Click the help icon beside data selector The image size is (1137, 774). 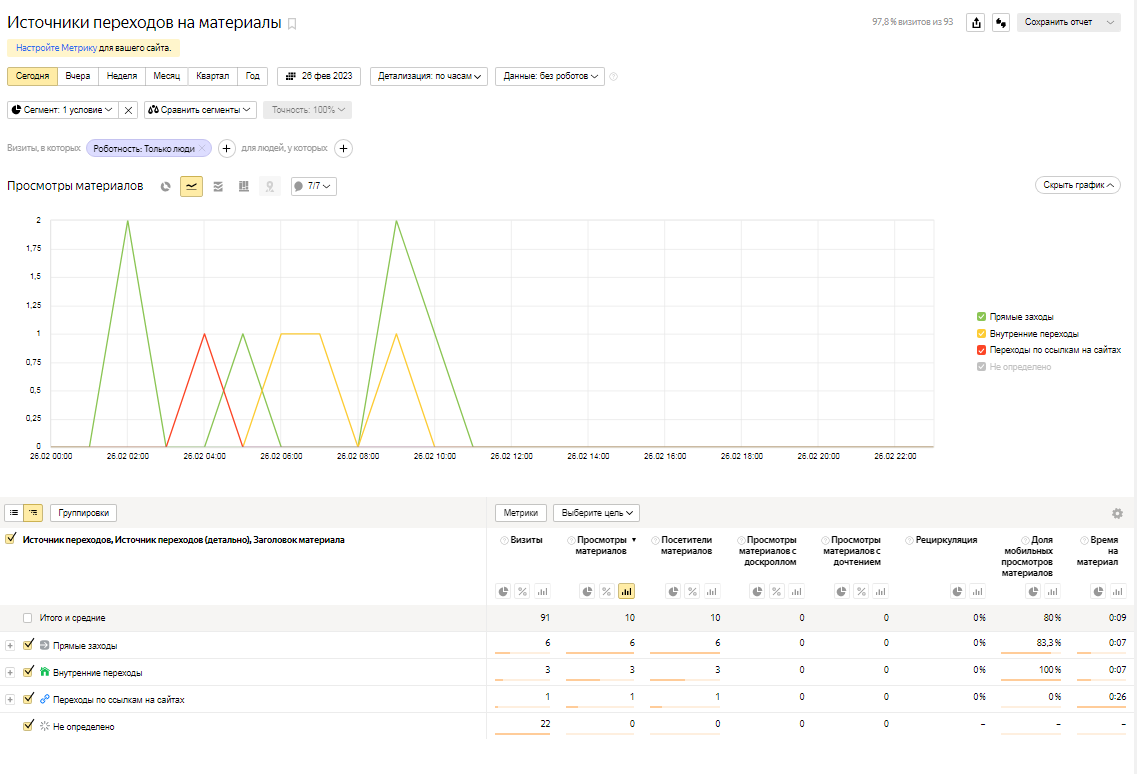613,77
